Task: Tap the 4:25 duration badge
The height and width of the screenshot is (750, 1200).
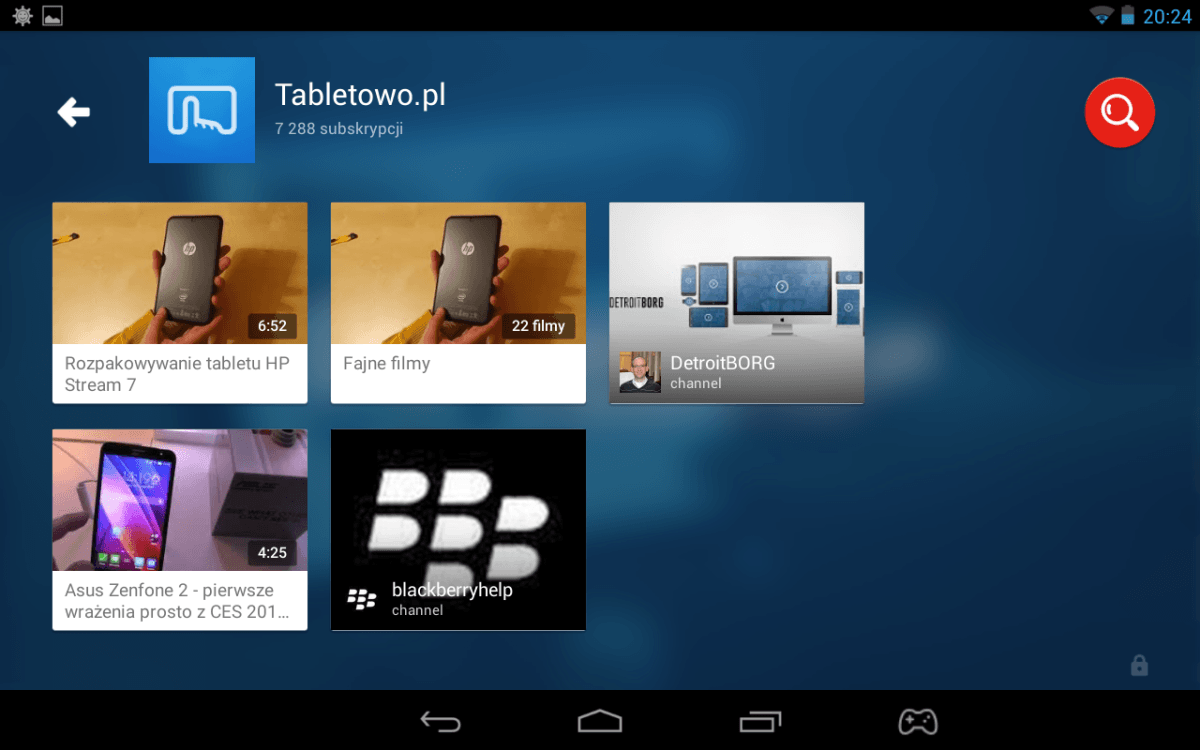Action: tap(272, 553)
